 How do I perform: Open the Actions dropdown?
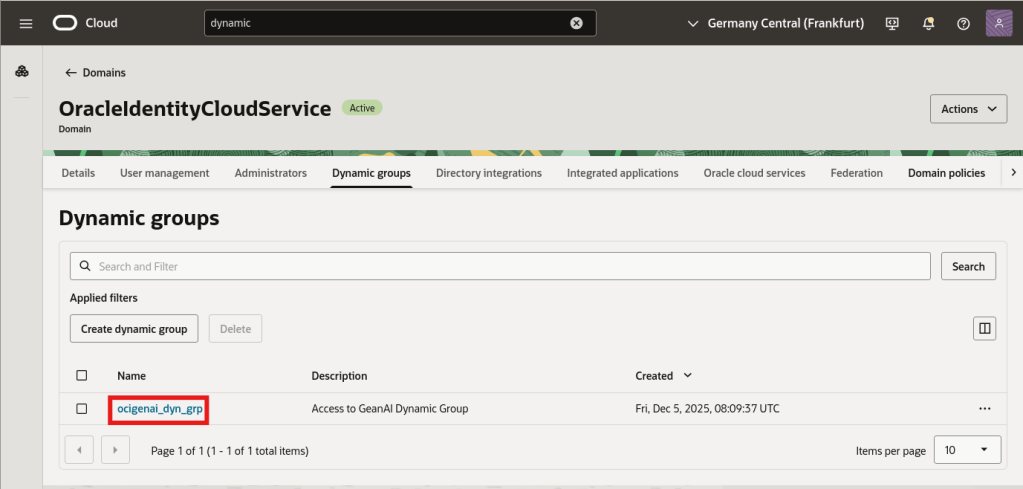coord(968,109)
